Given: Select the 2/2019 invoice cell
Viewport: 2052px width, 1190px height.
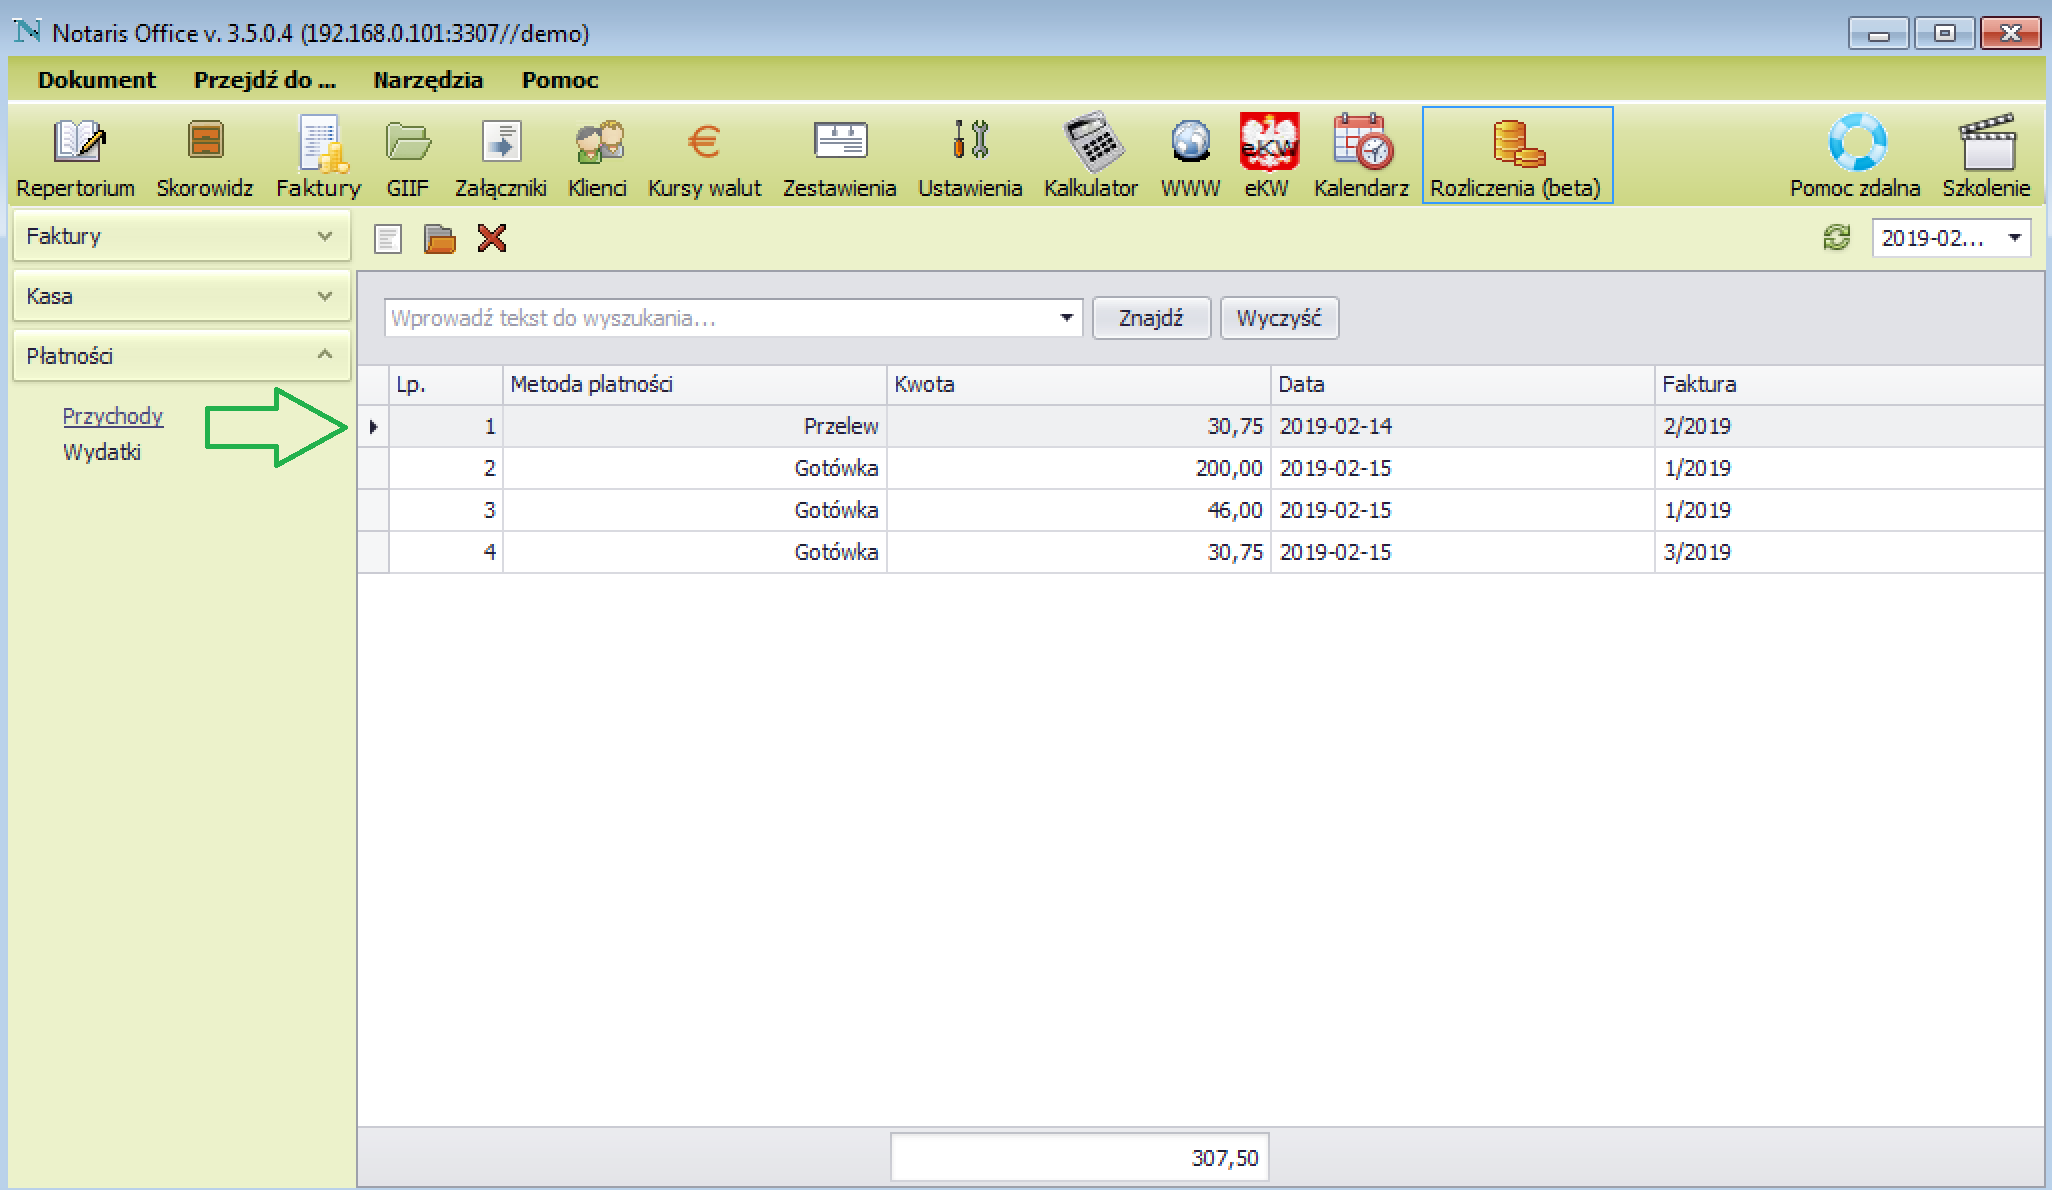Looking at the screenshot, I should pos(1848,426).
